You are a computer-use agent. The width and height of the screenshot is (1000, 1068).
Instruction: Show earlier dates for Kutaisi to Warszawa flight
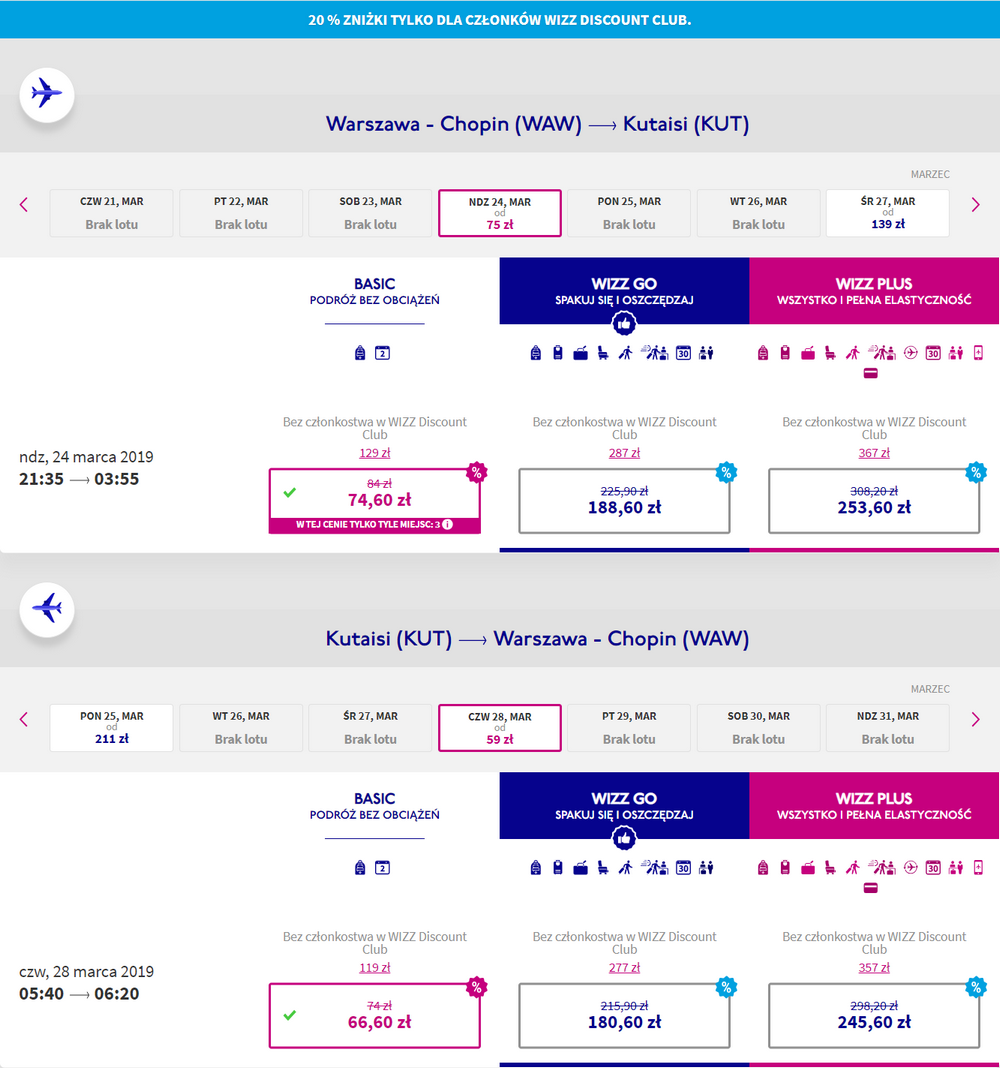click(x=24, y=719)
